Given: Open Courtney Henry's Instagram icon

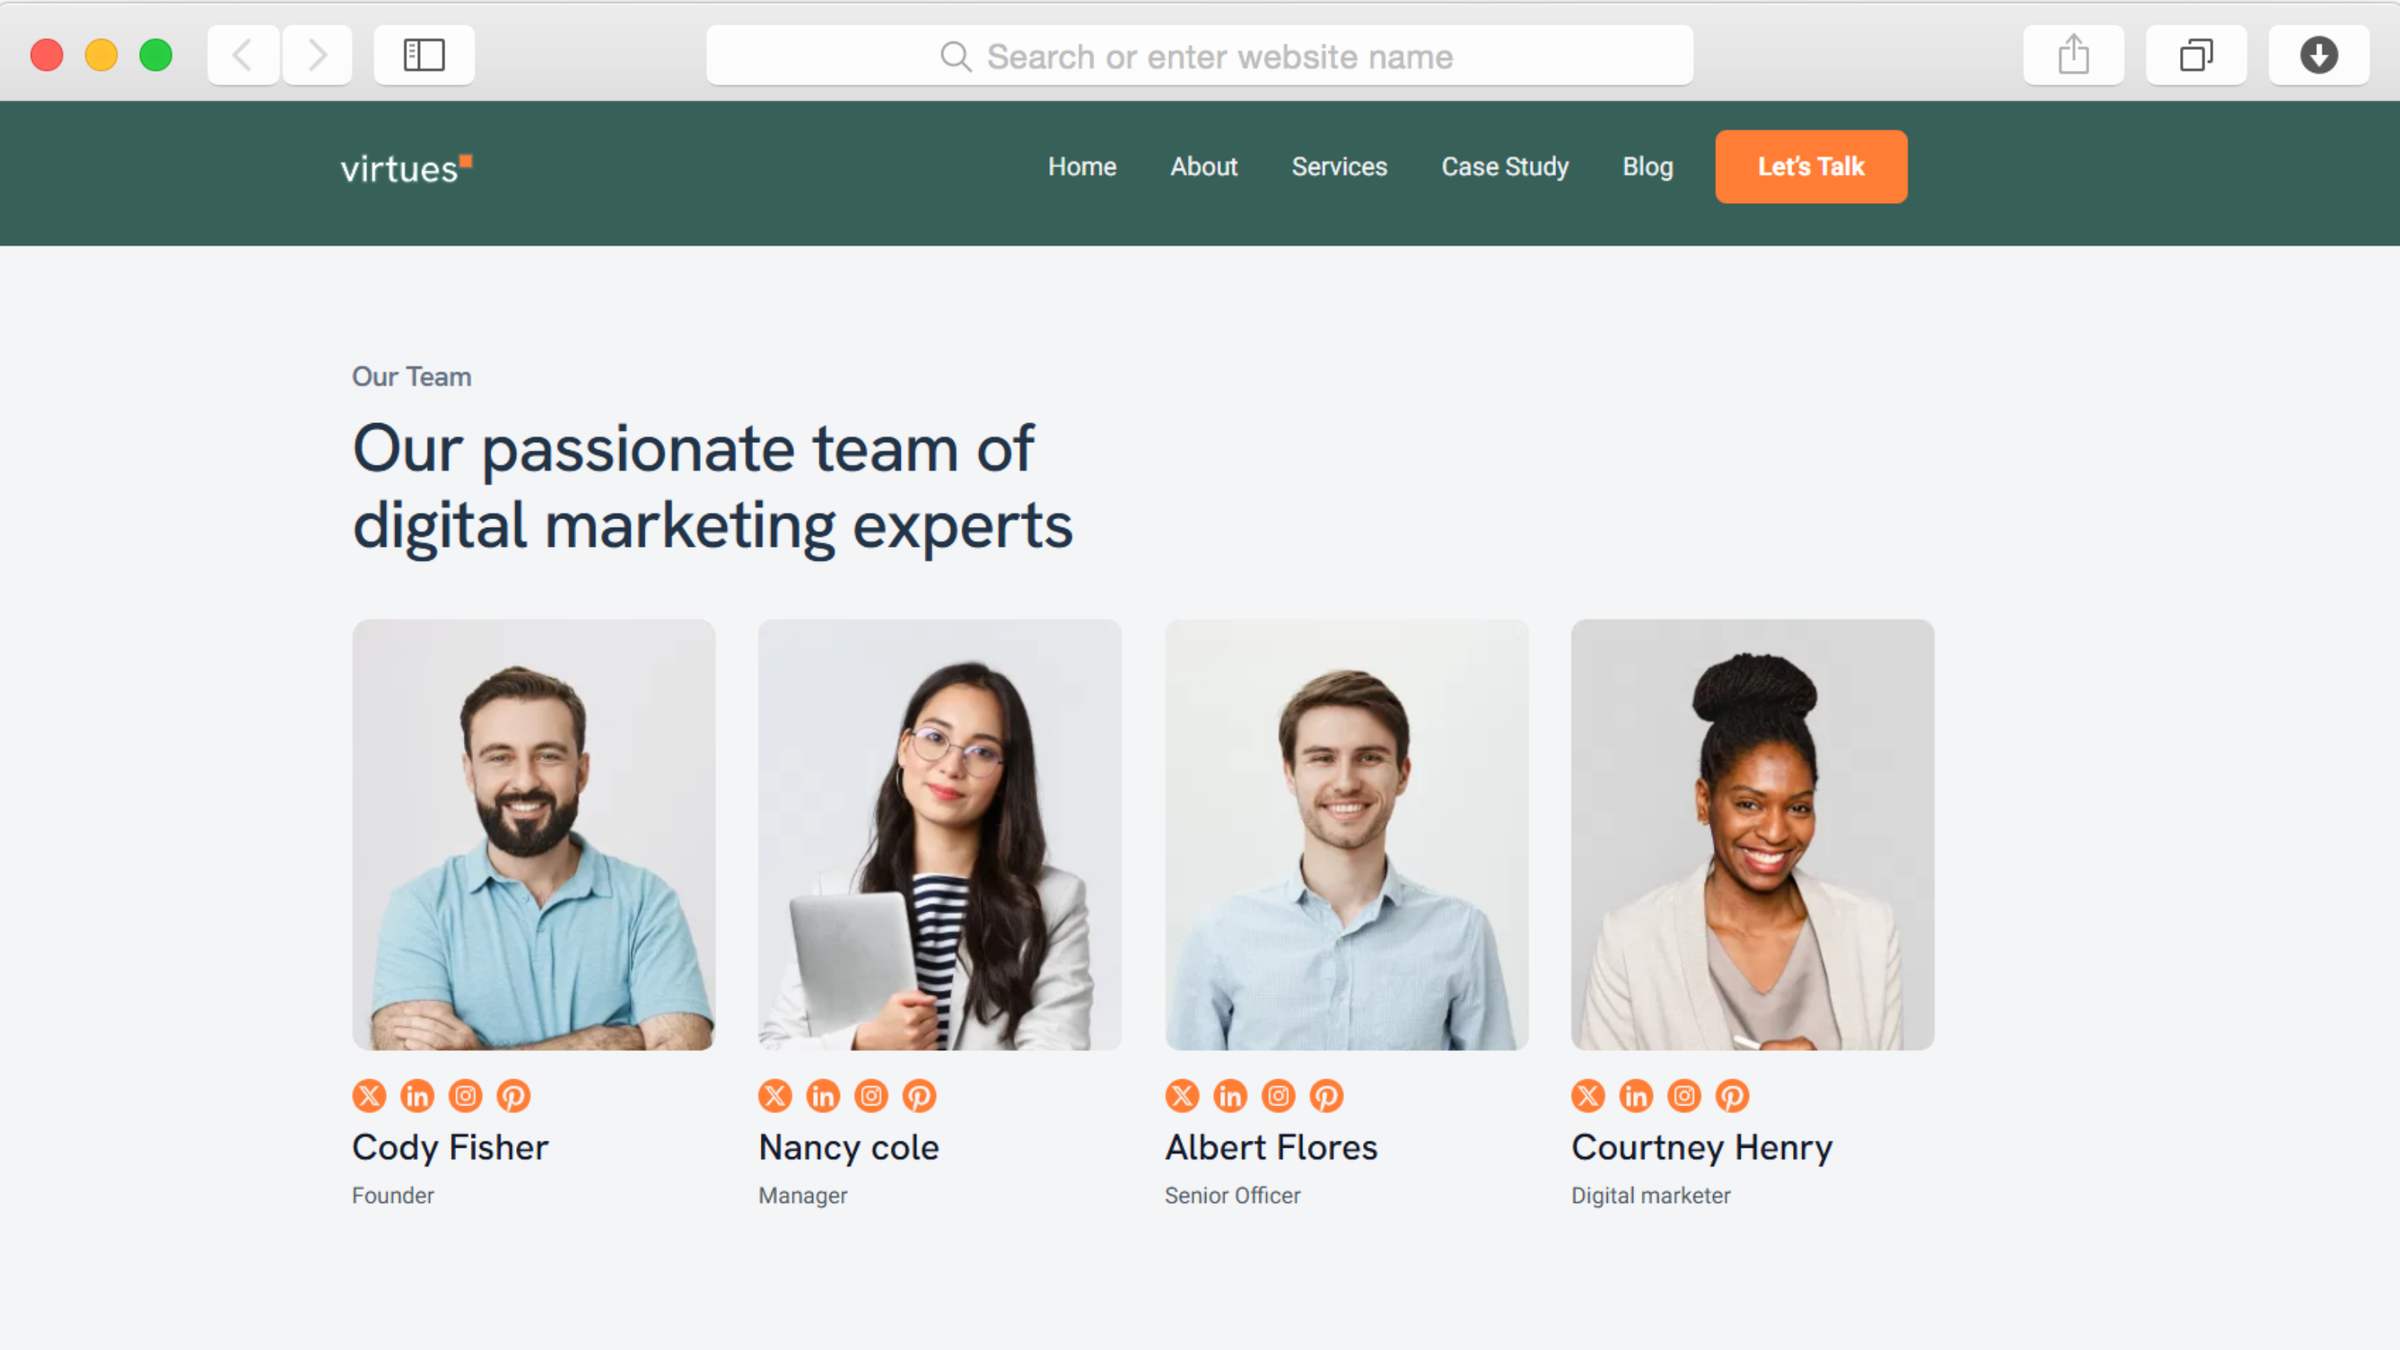Looking at the screenshot, I should tap(1684, 1096).
